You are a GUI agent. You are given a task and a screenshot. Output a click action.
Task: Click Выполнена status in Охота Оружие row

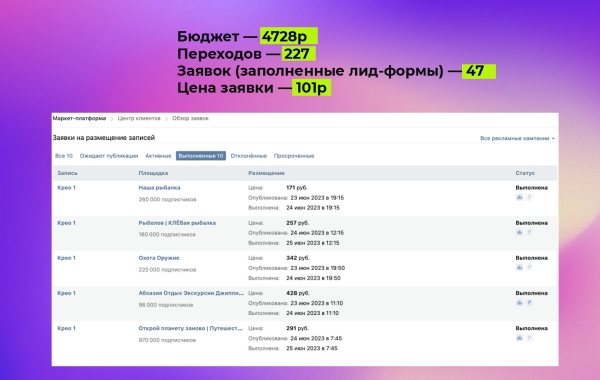click(532, 258)
